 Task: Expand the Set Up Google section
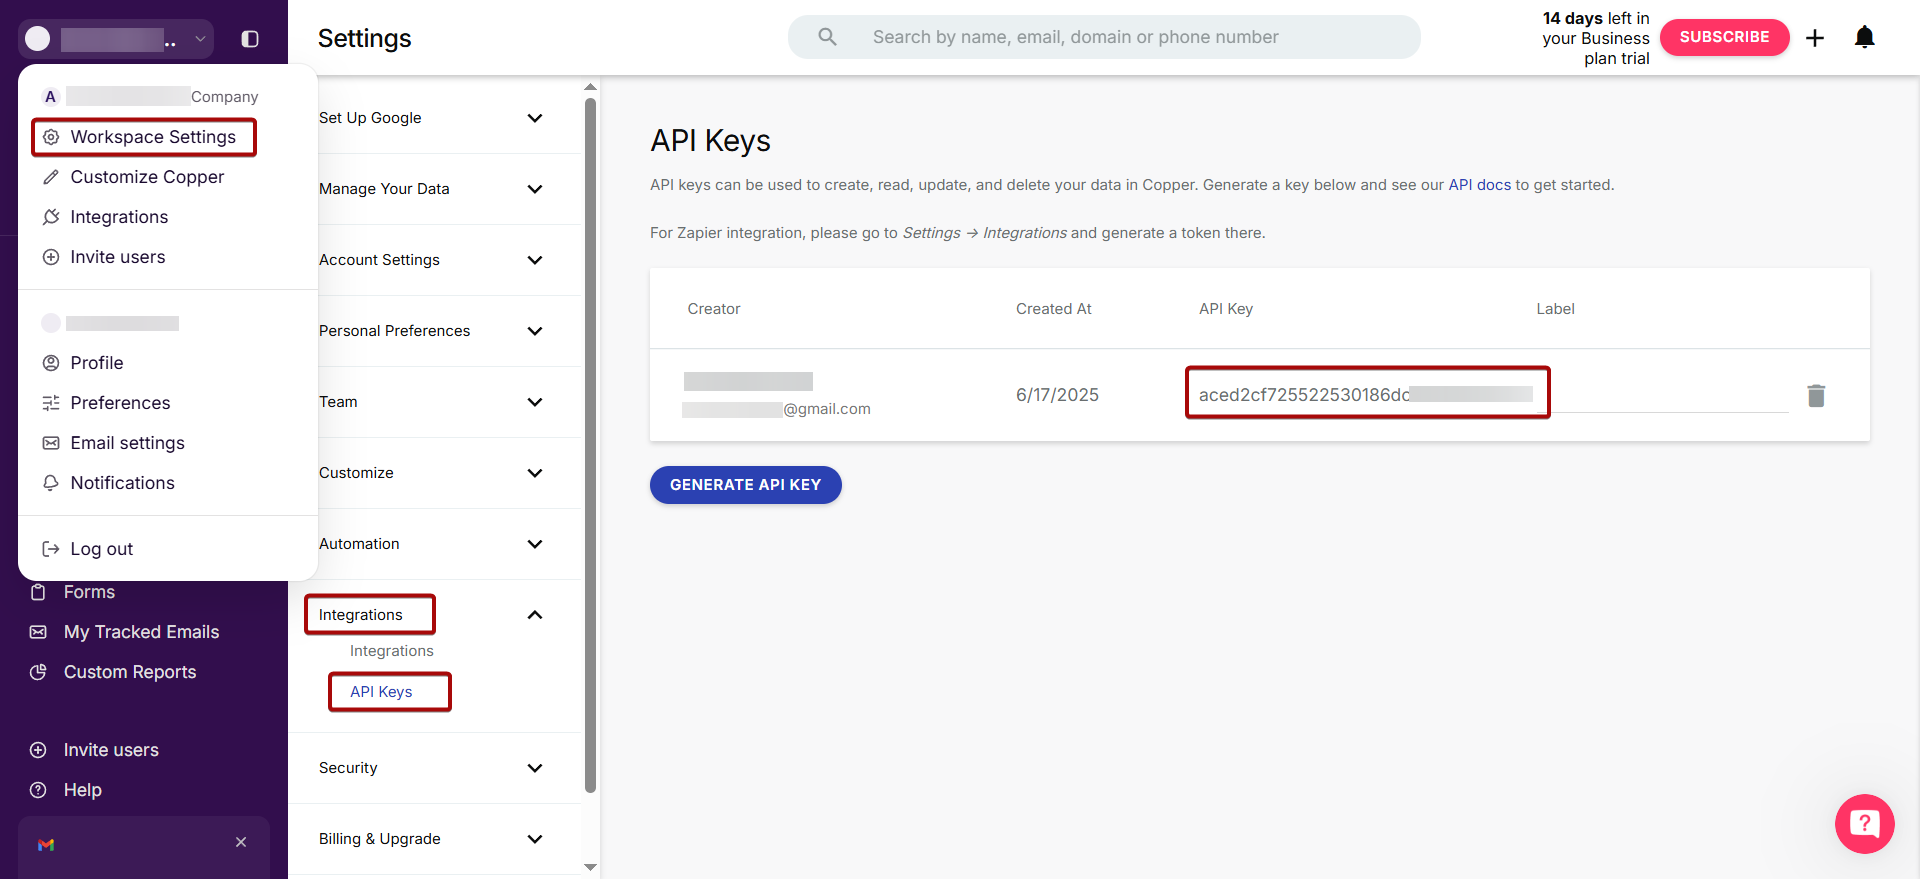pyautogui.click(x=535, y=118)
